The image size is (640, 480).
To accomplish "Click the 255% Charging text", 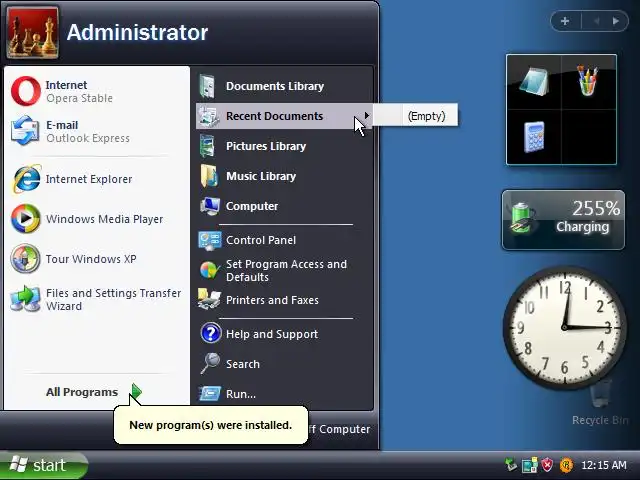I will pos(588,217).
